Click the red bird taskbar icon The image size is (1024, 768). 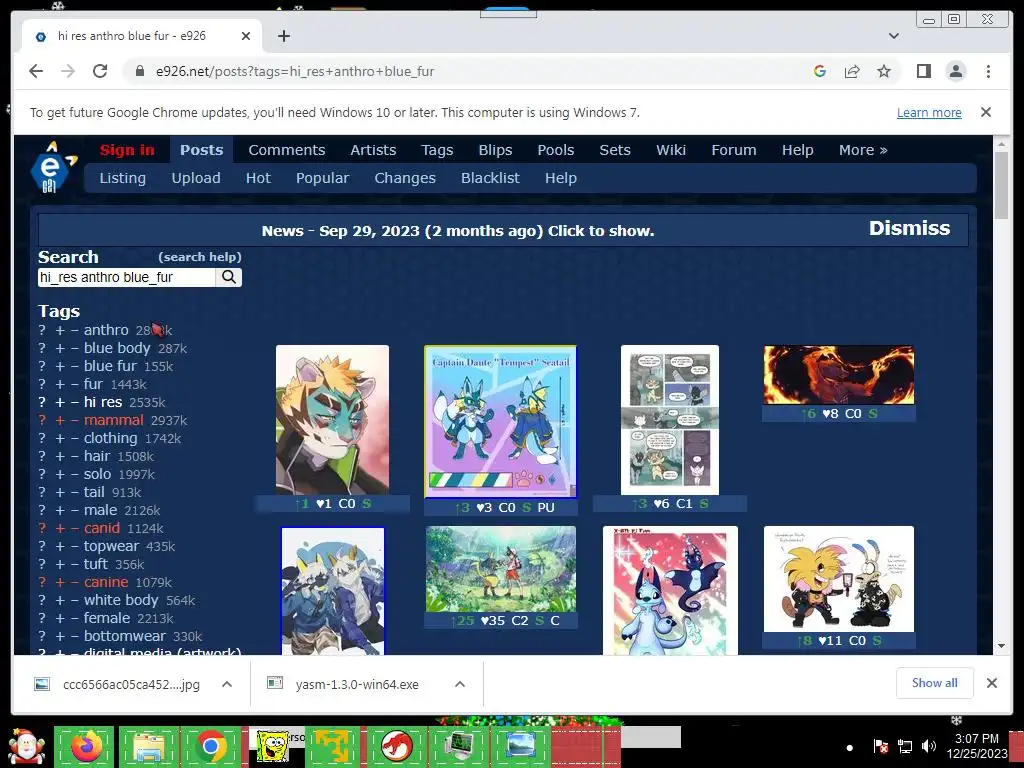396,746
